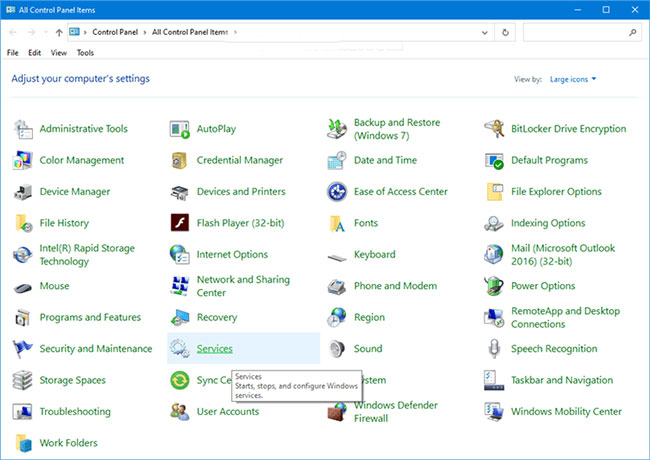This screenshot has width=650, height=460.
Task: Open the View menu
Action: click(x=58, y=53)
